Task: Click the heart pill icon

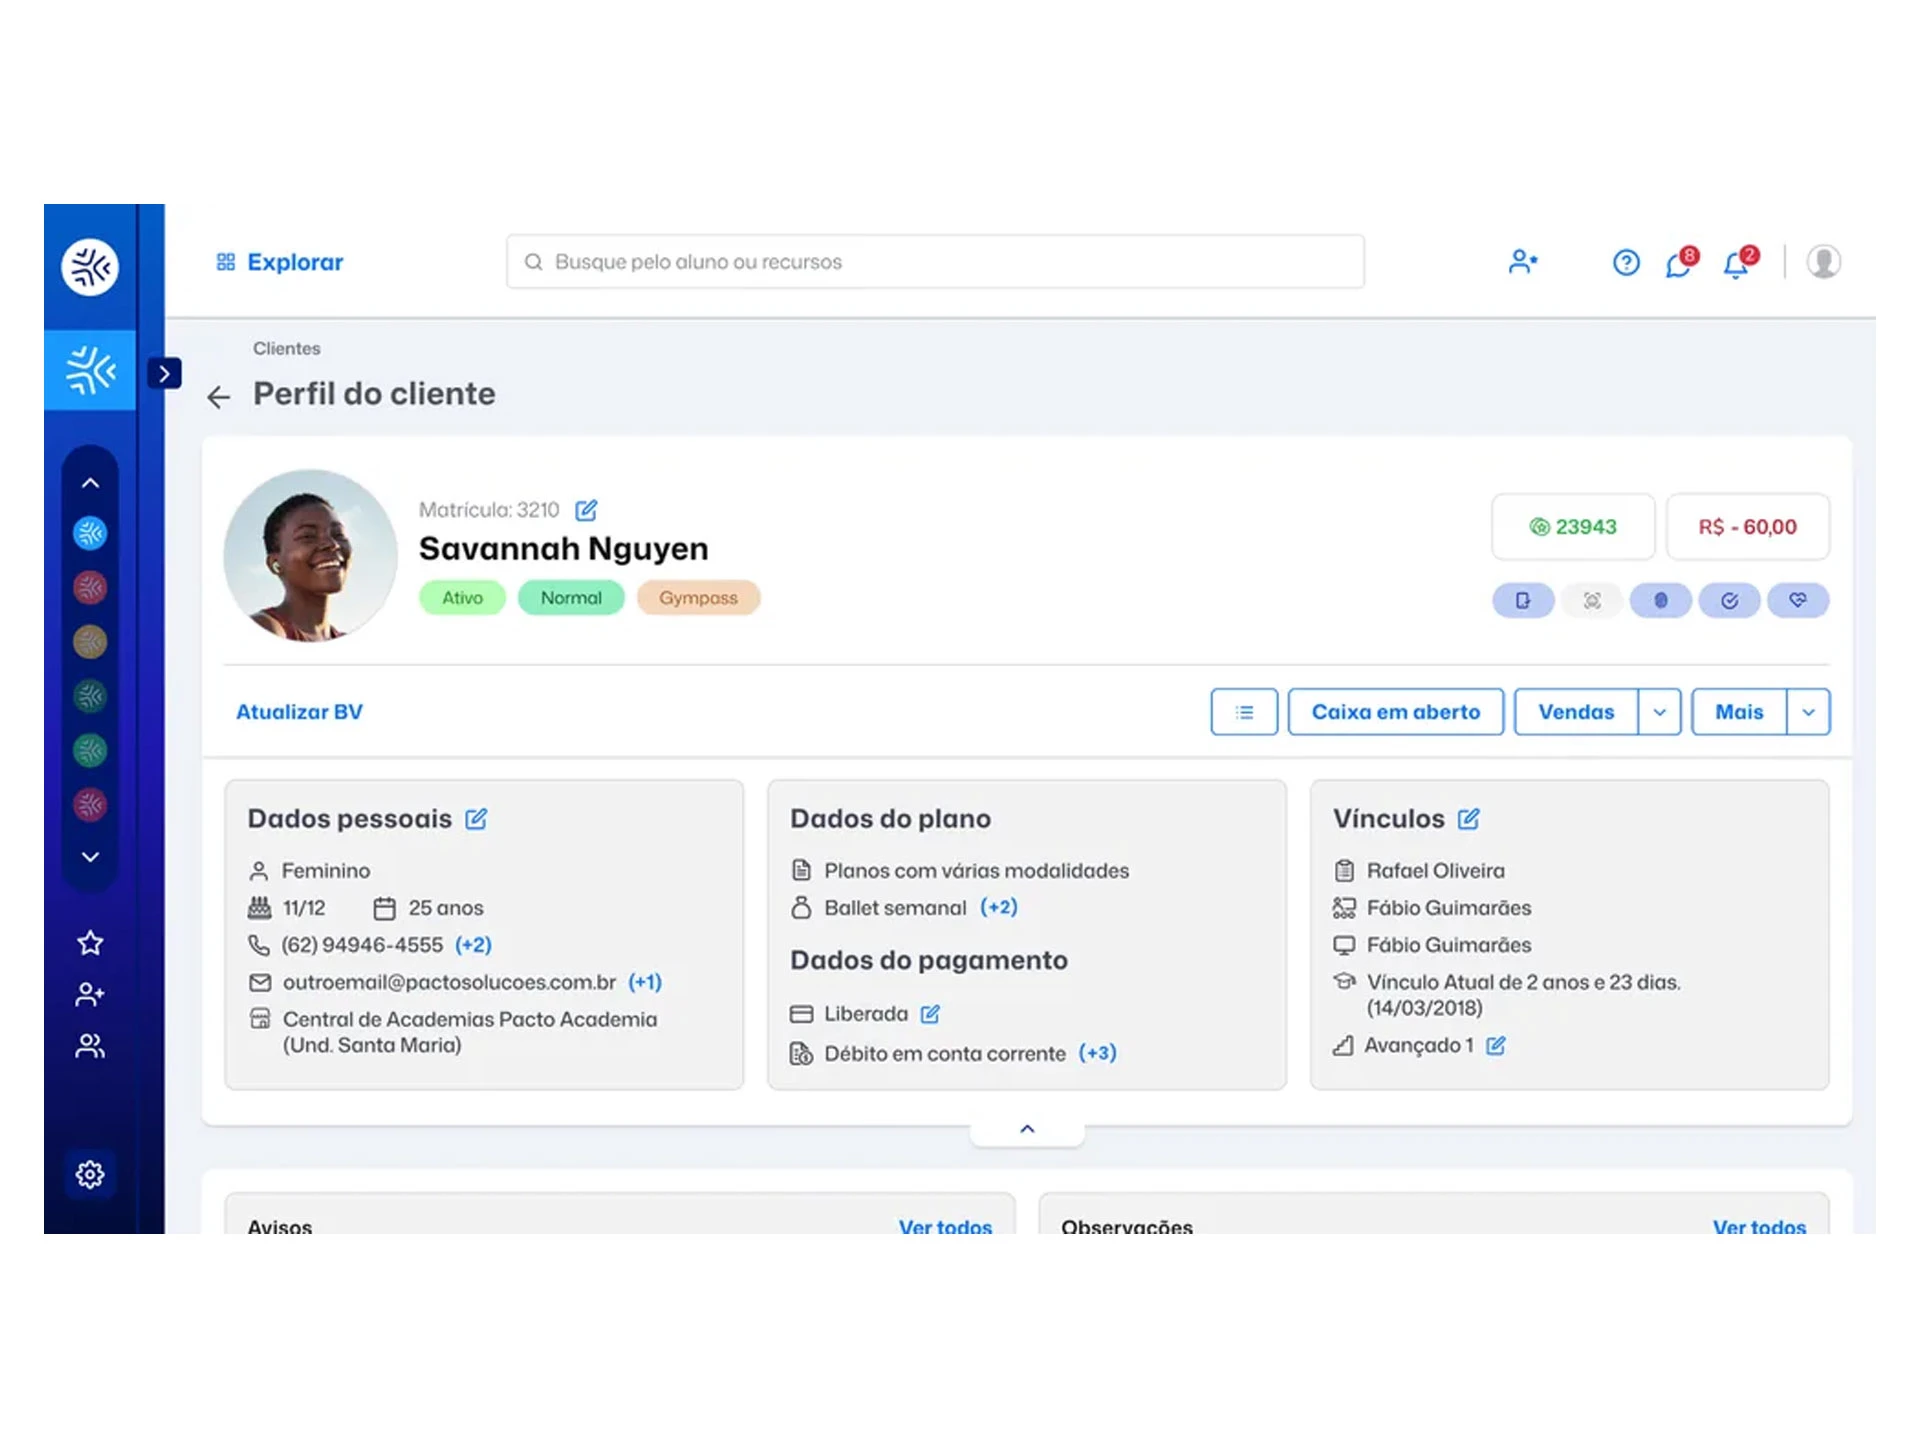Action: pyautogui.click(x=1798, y=600)
